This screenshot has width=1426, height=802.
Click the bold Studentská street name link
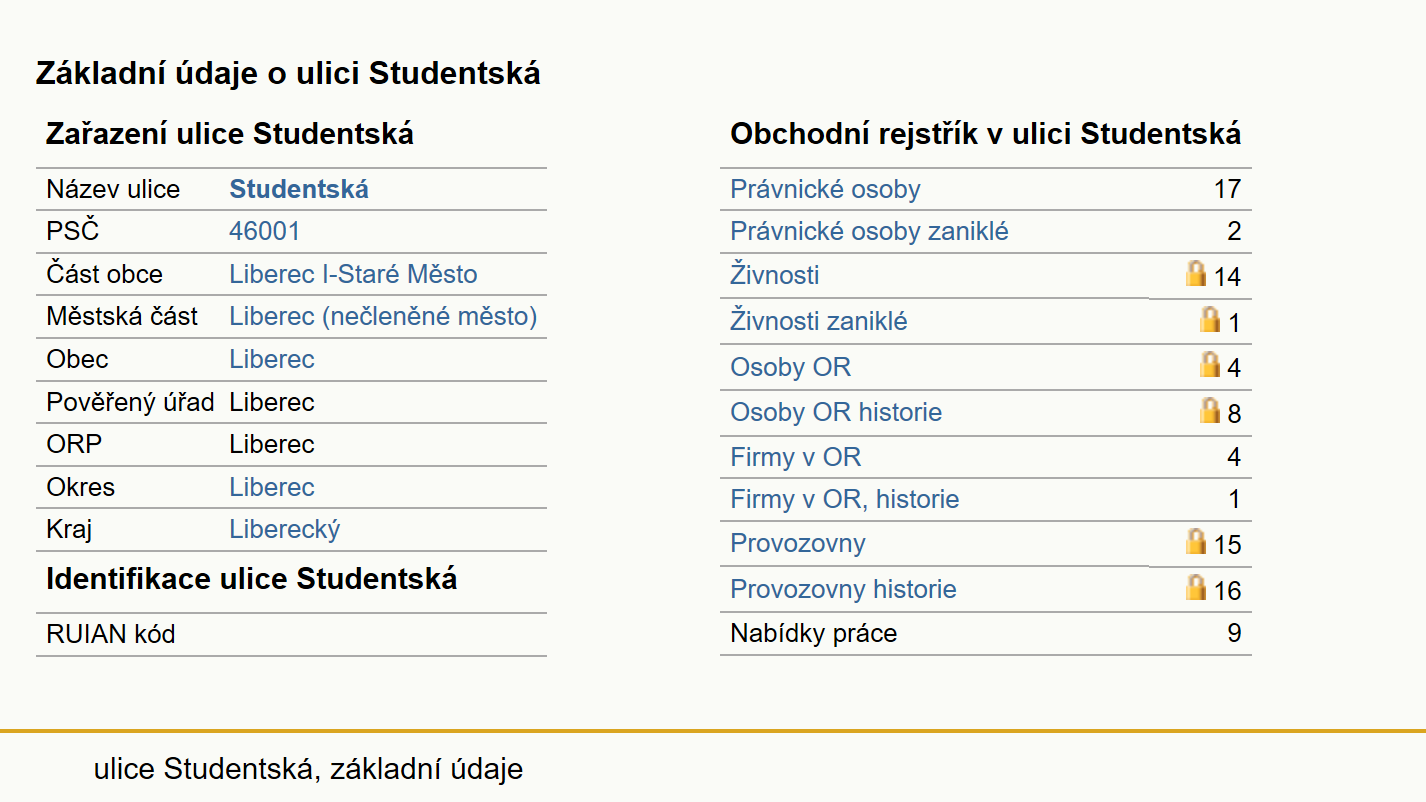point(299,190)
